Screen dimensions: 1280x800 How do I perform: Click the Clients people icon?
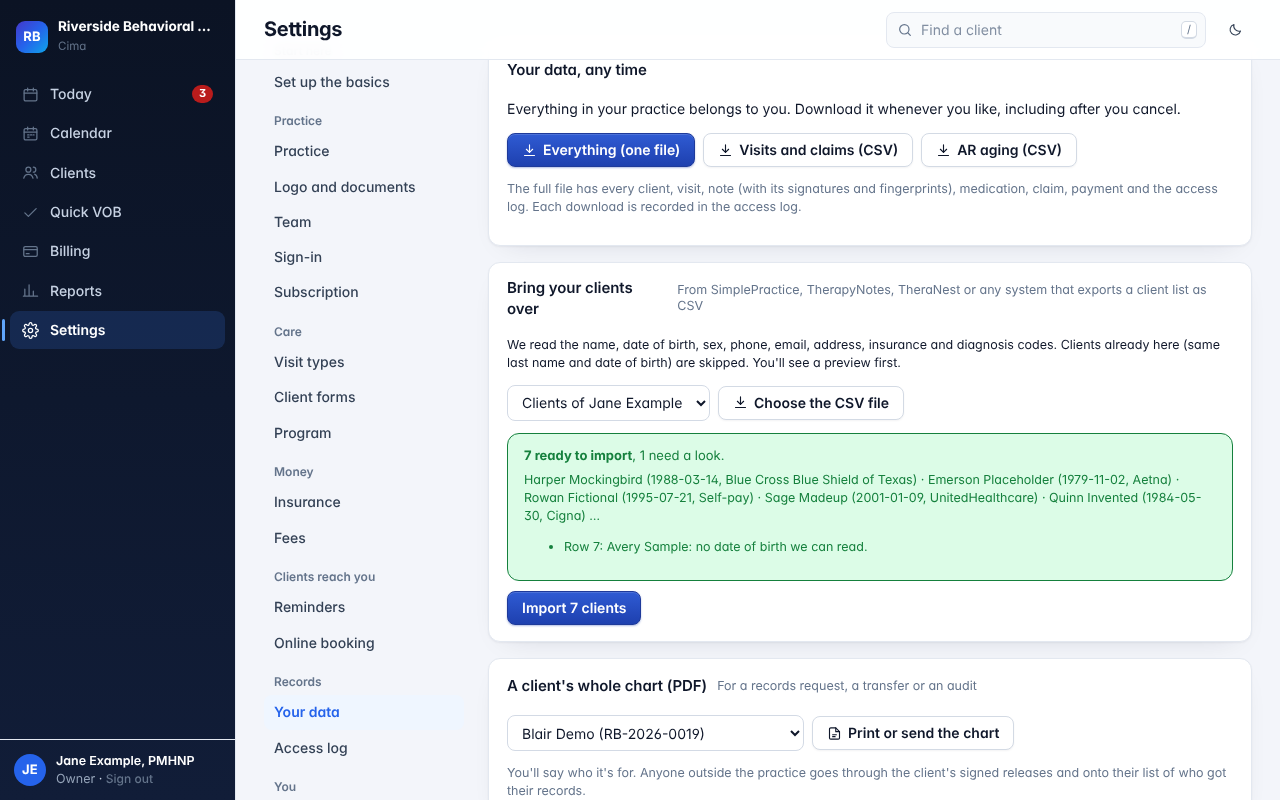[x=31, y=173]
